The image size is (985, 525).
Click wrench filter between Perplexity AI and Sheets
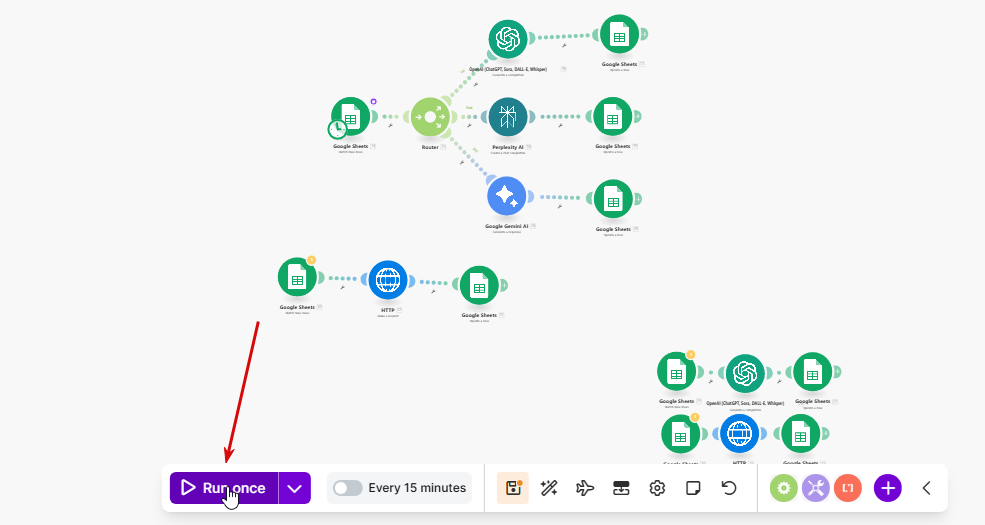[x=560, y=125]
